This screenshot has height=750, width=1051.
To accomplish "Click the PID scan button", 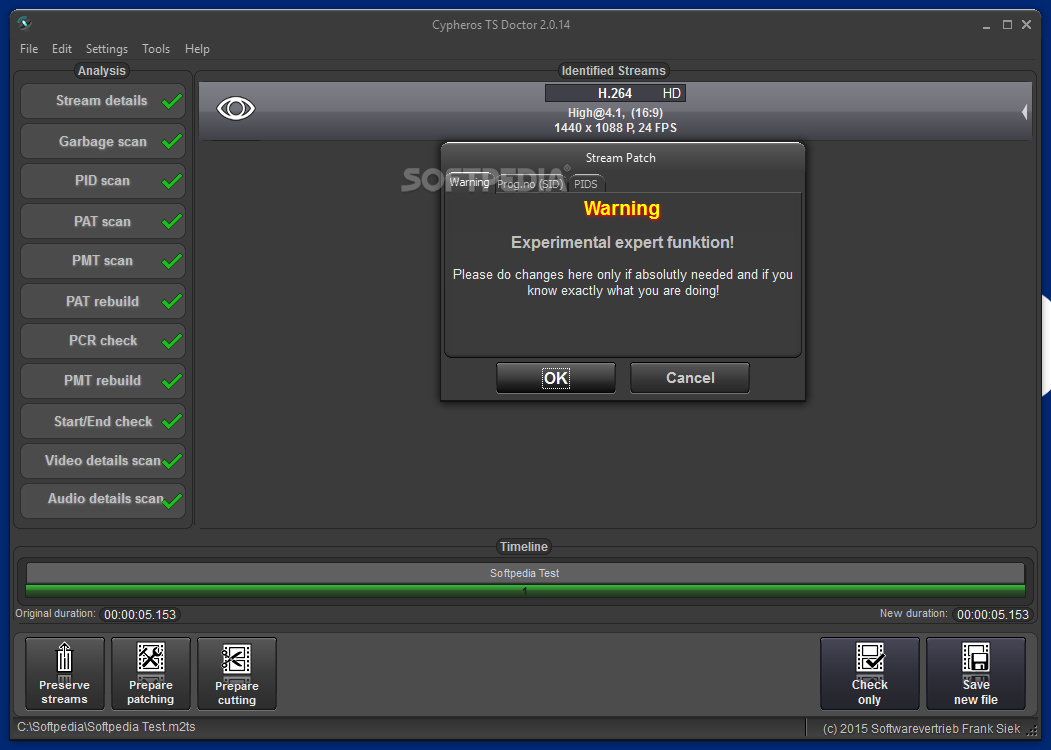I will pos(103,181).
